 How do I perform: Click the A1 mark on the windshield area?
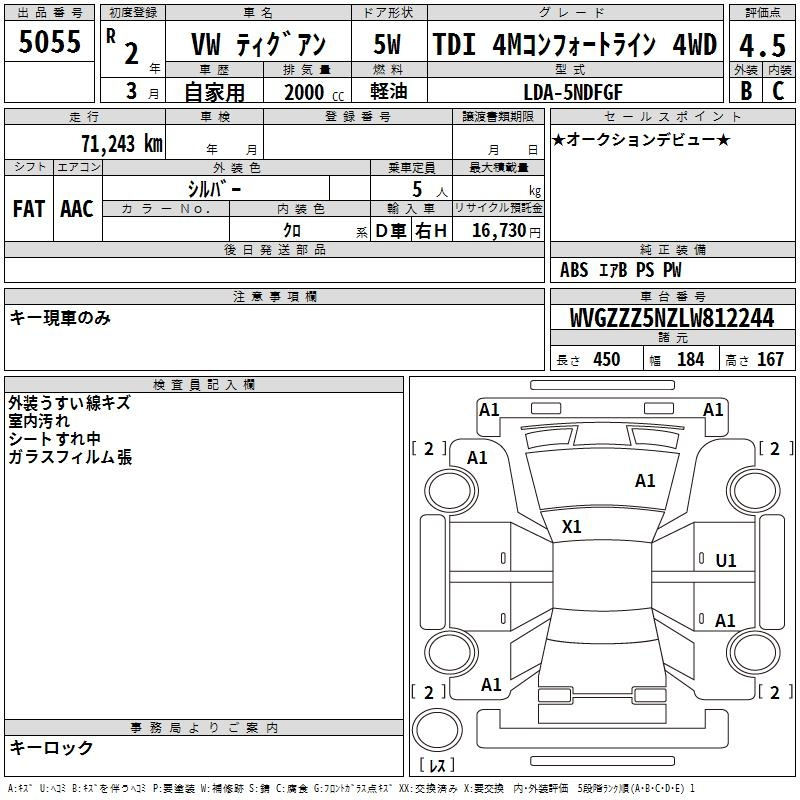pyautogui.click(x=645, y=481)
